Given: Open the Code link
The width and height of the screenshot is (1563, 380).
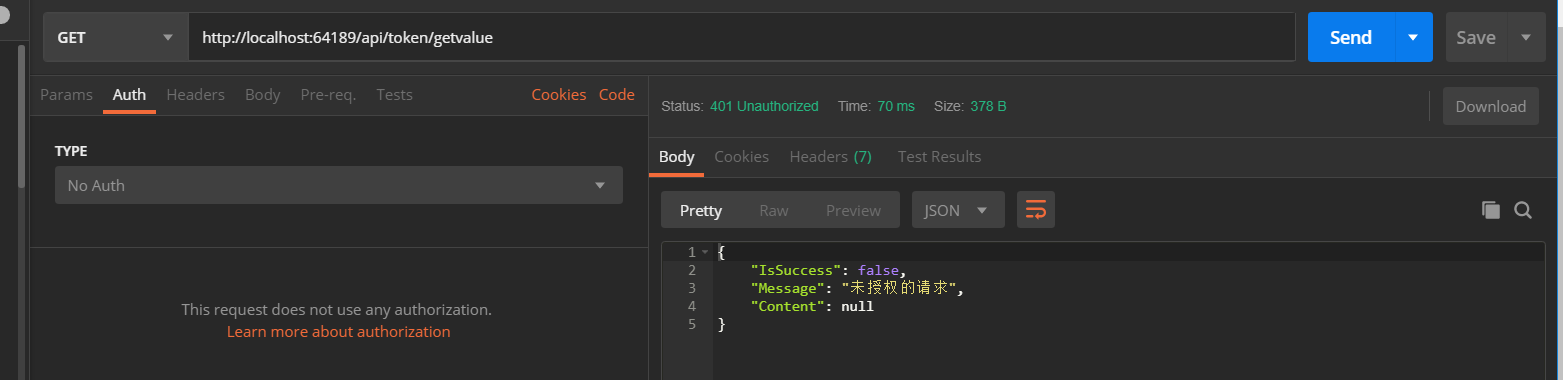Looking at the screenshot, I should (617, 94).
